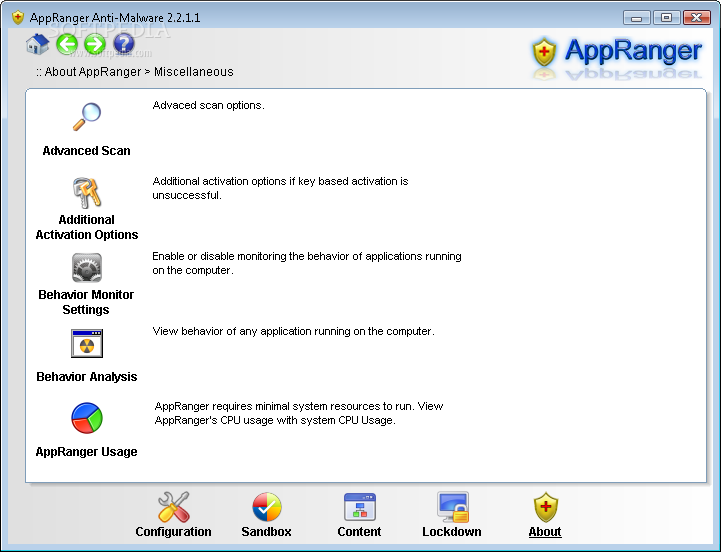Switch to the Lockdown tab label
The height and width of the screenshot is (552, 721).
point(452,532)
